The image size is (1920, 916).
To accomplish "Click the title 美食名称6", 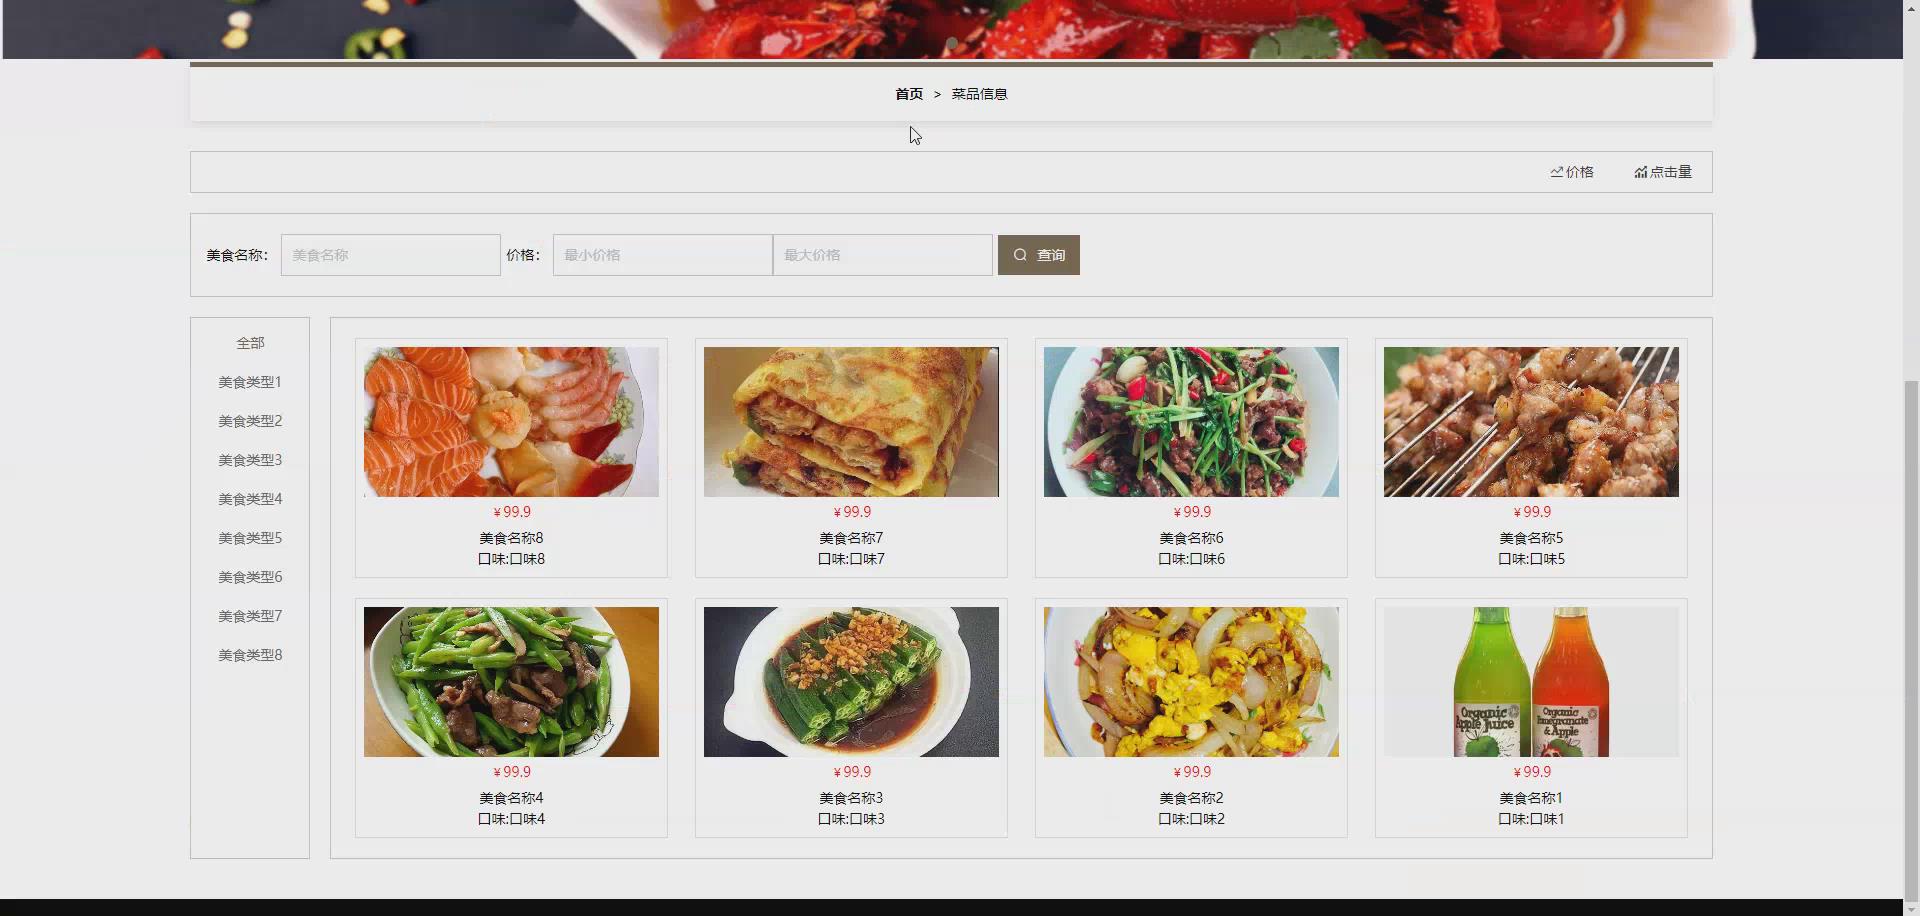I will click(1191, 538).
